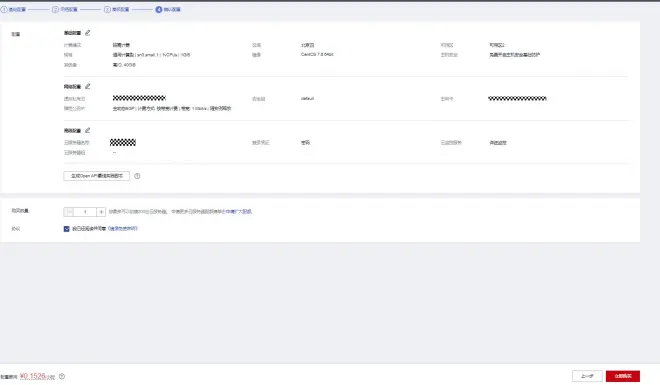Click the pencil icon beside the second section heading
The width and height of the screenshot is (660, 385).
88,86
